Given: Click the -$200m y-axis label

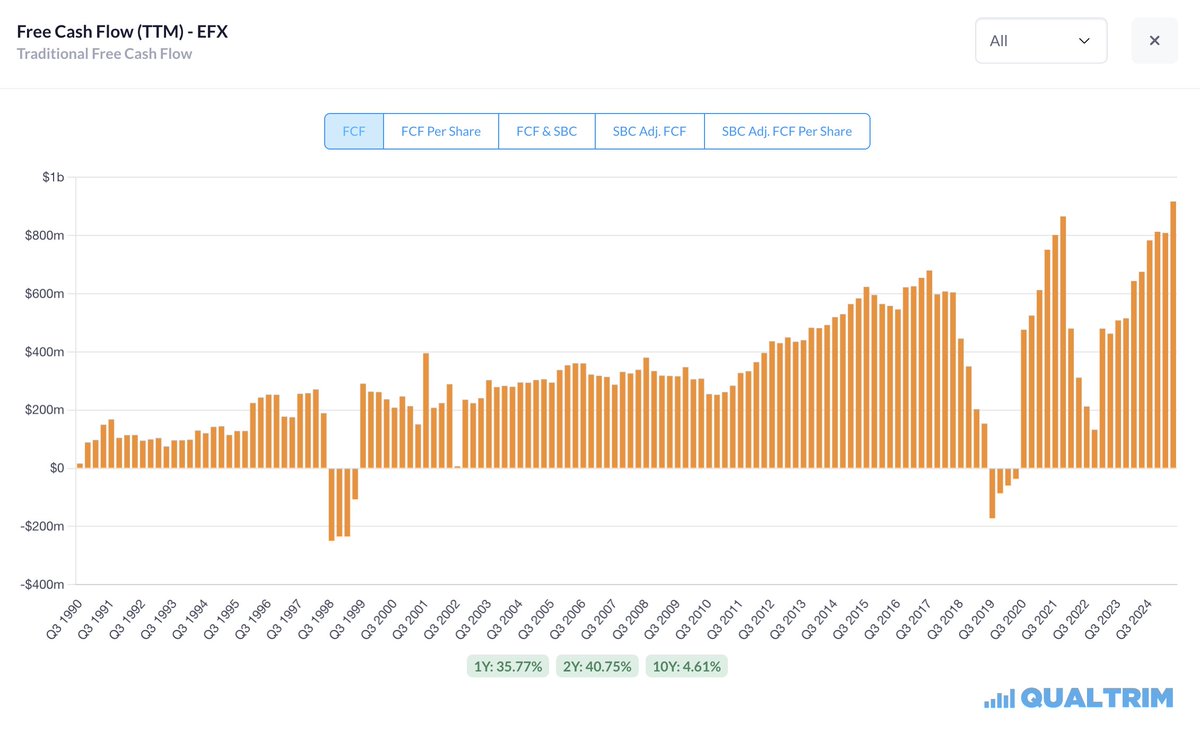Looking at the screenshot, I should pos(44,526).
